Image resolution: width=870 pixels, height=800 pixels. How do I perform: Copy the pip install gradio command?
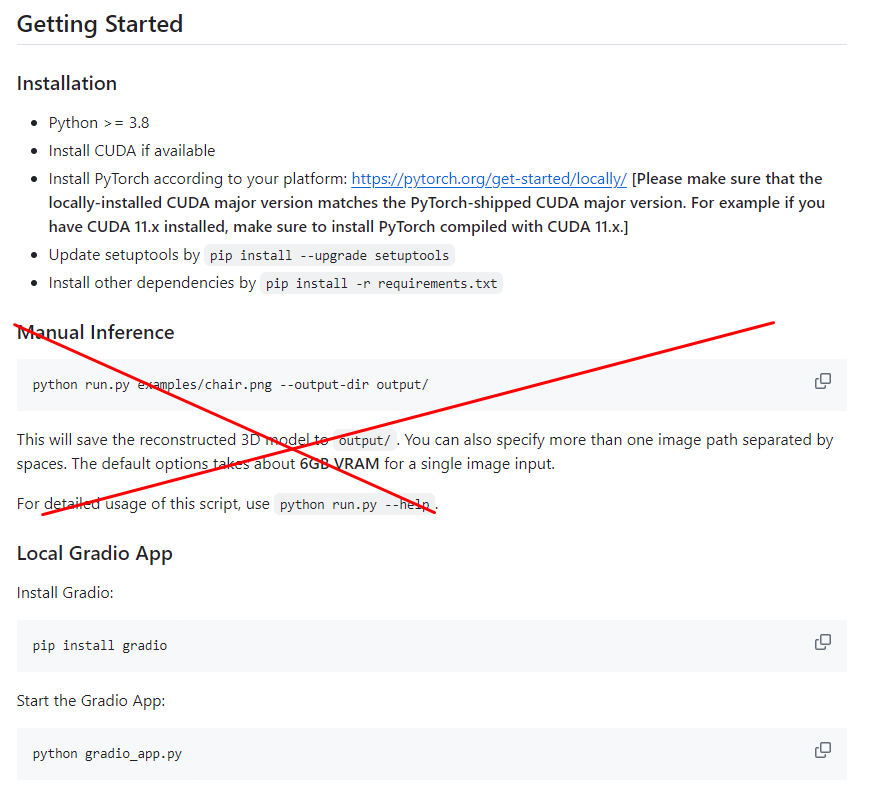[823, 642]
